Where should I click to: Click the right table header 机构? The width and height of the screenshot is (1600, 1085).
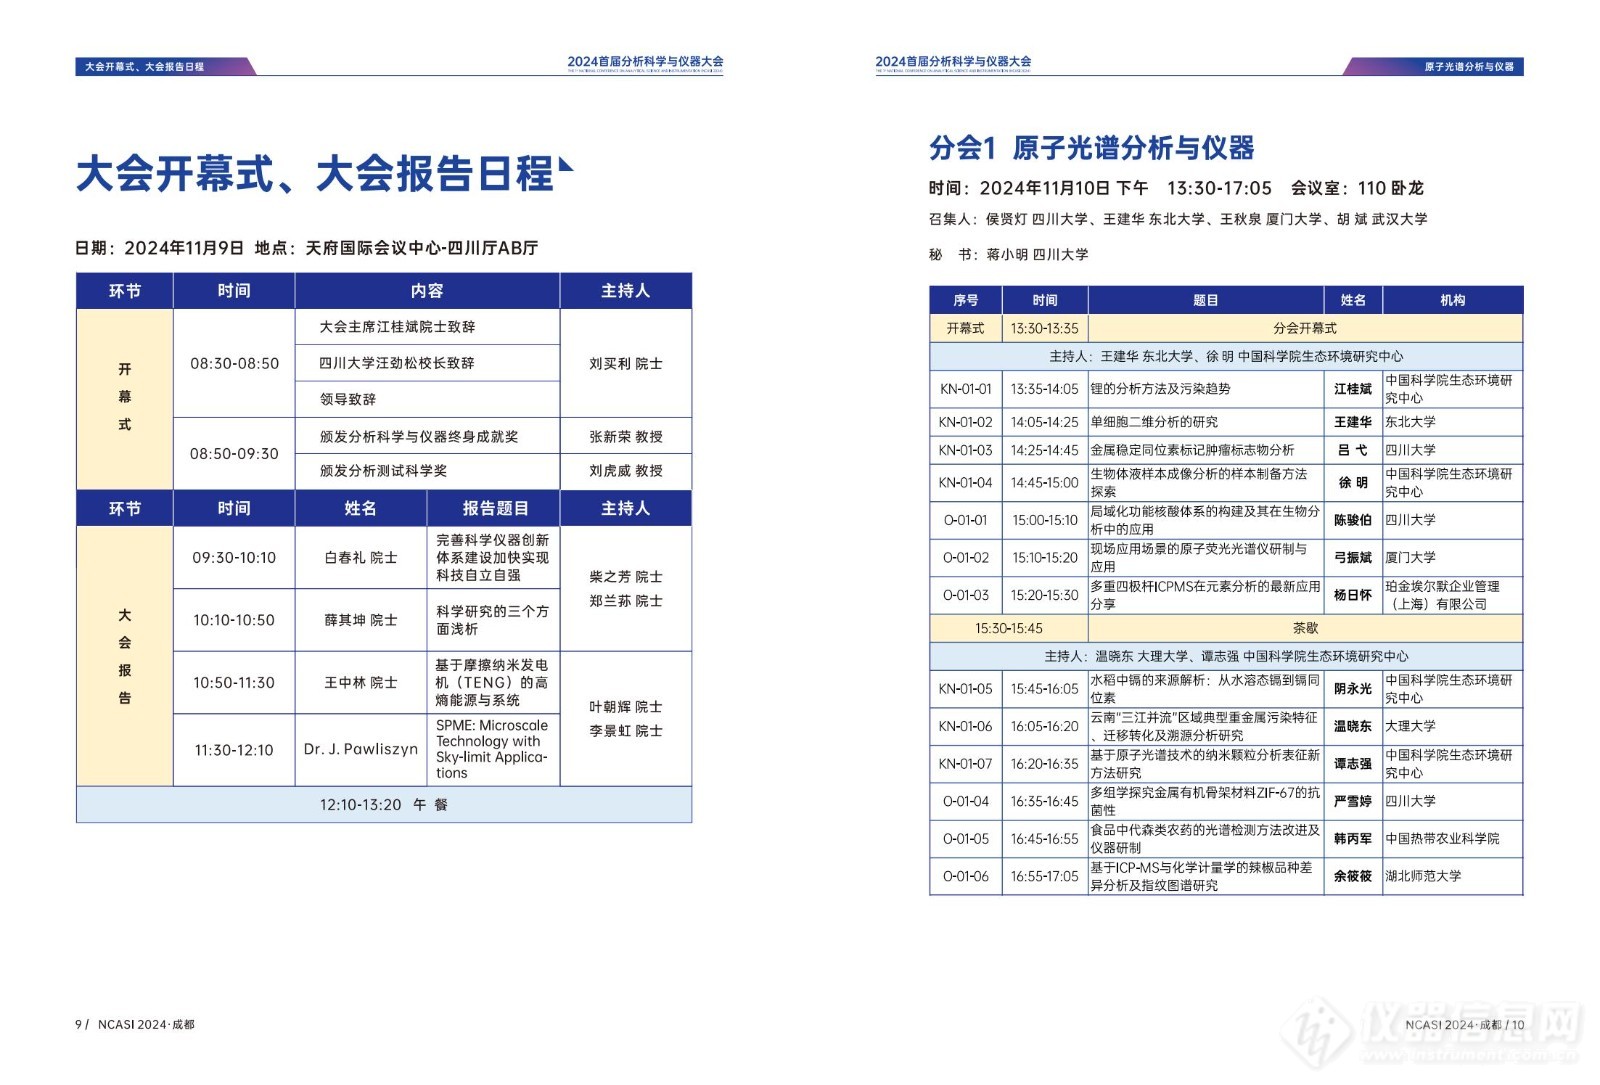(x=1453, y=300)
